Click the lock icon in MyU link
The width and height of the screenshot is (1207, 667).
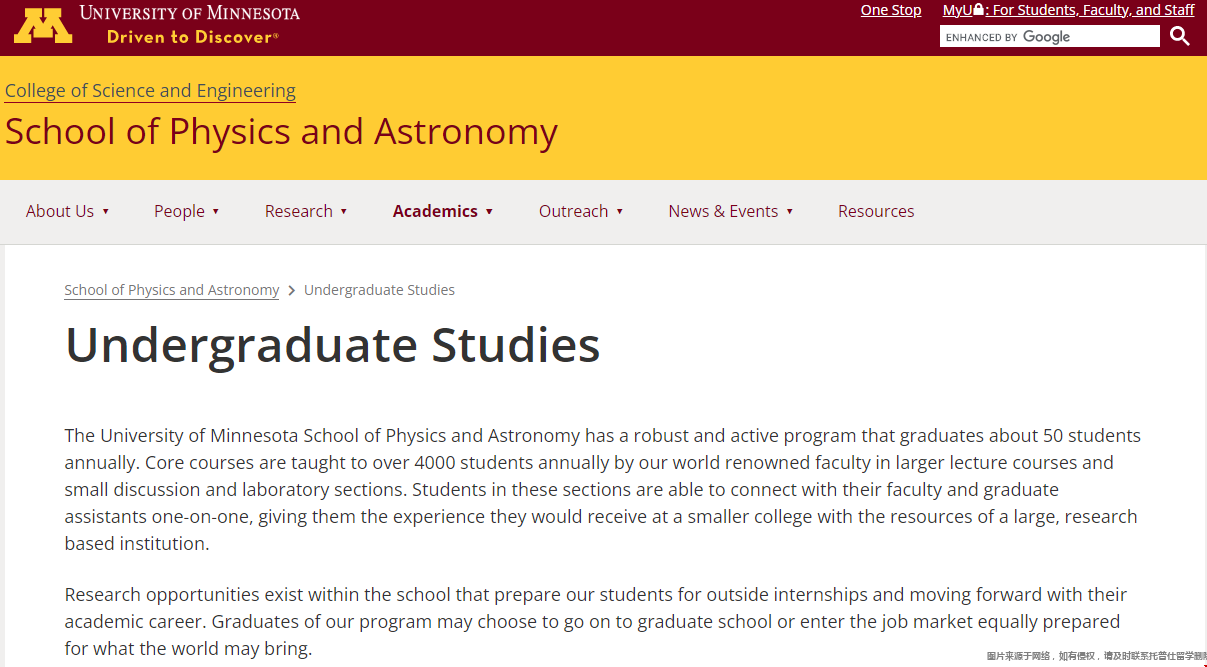coord(978,10)
